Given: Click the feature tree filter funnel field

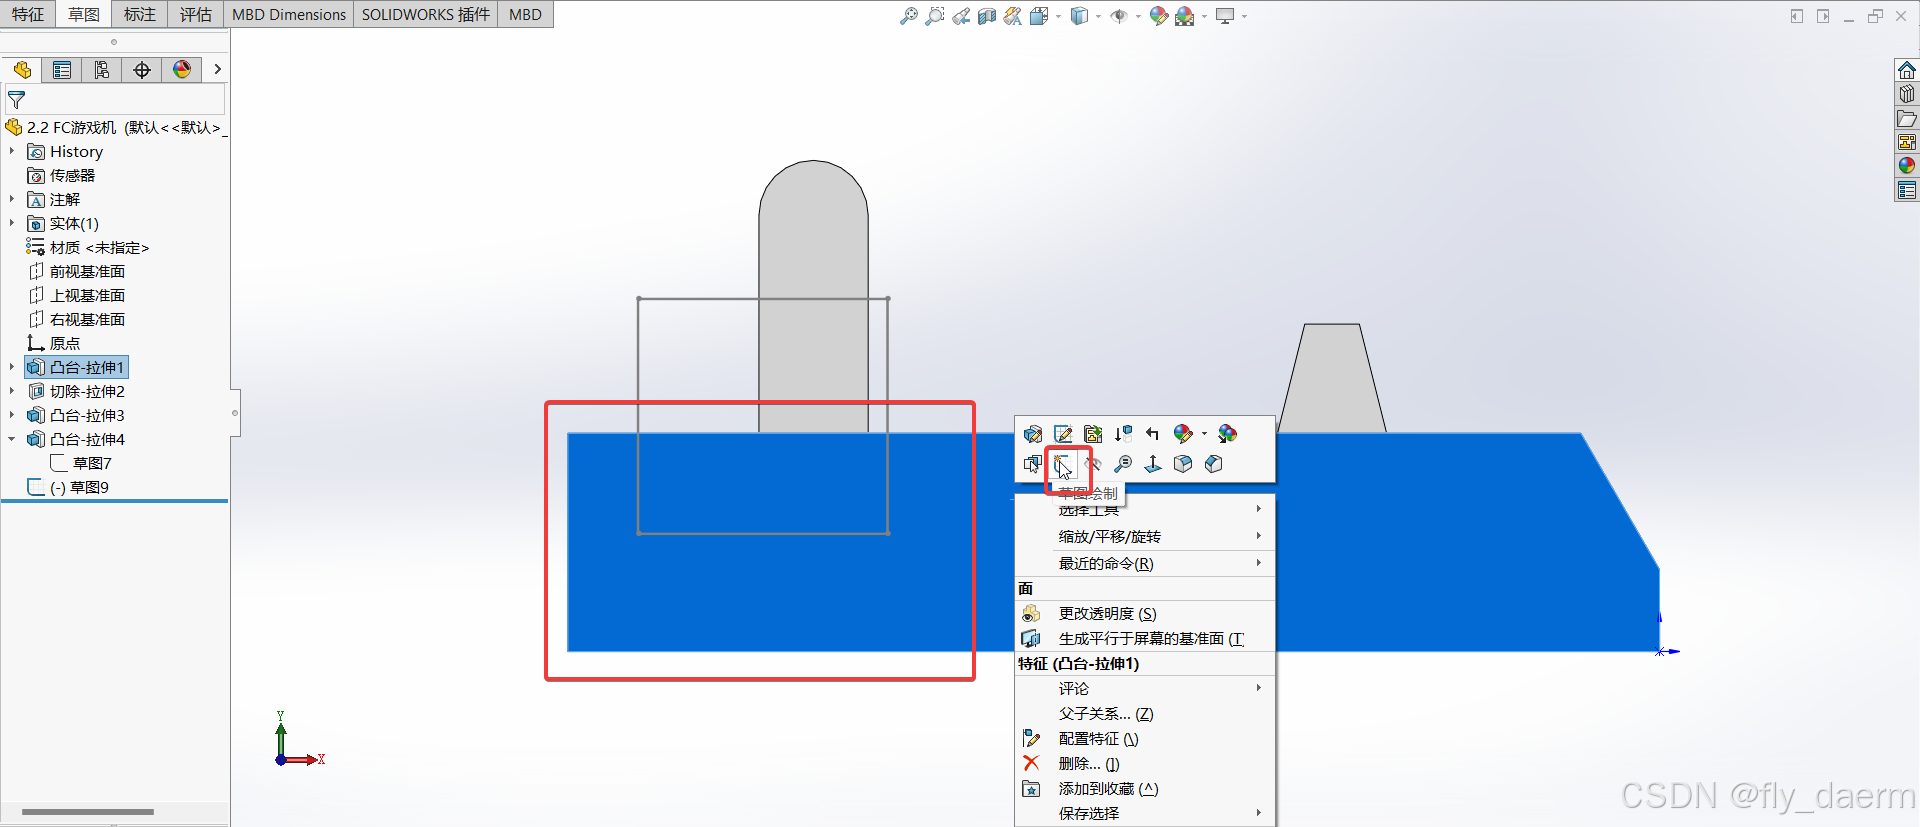Looking at the screenshot, I should [115, 100].
